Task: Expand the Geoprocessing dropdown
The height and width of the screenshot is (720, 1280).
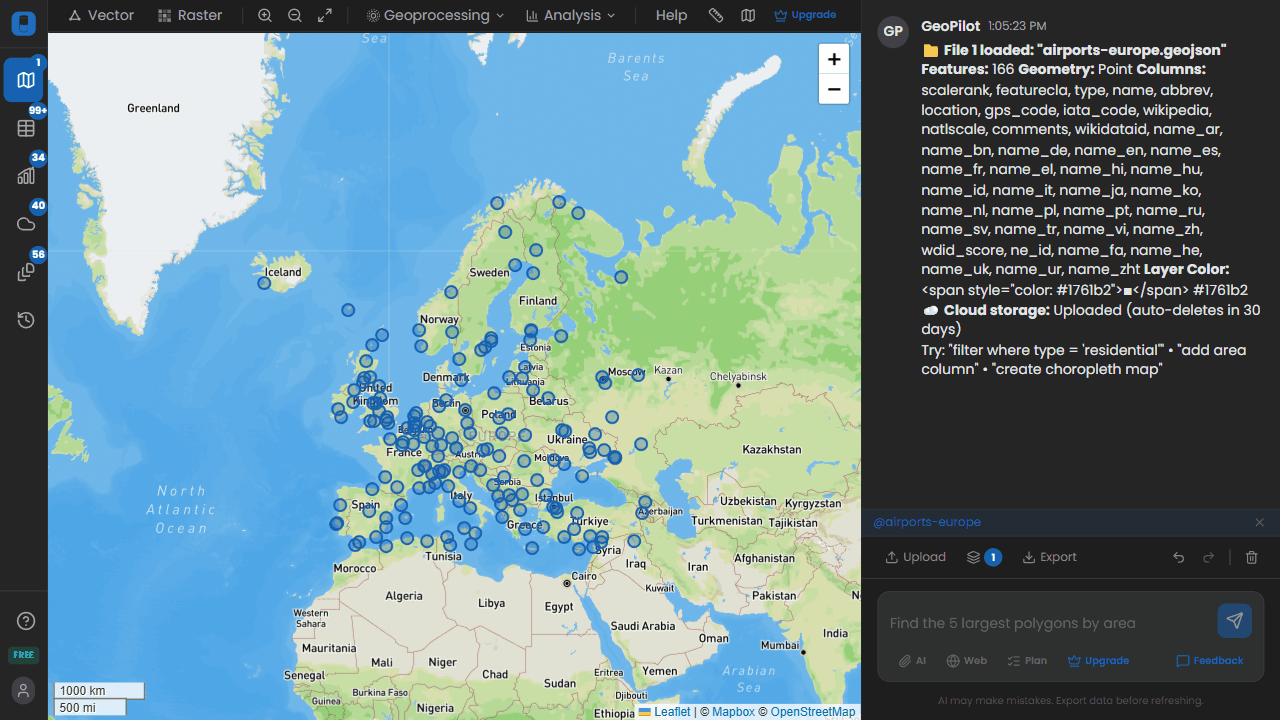Action: [435, 15]
